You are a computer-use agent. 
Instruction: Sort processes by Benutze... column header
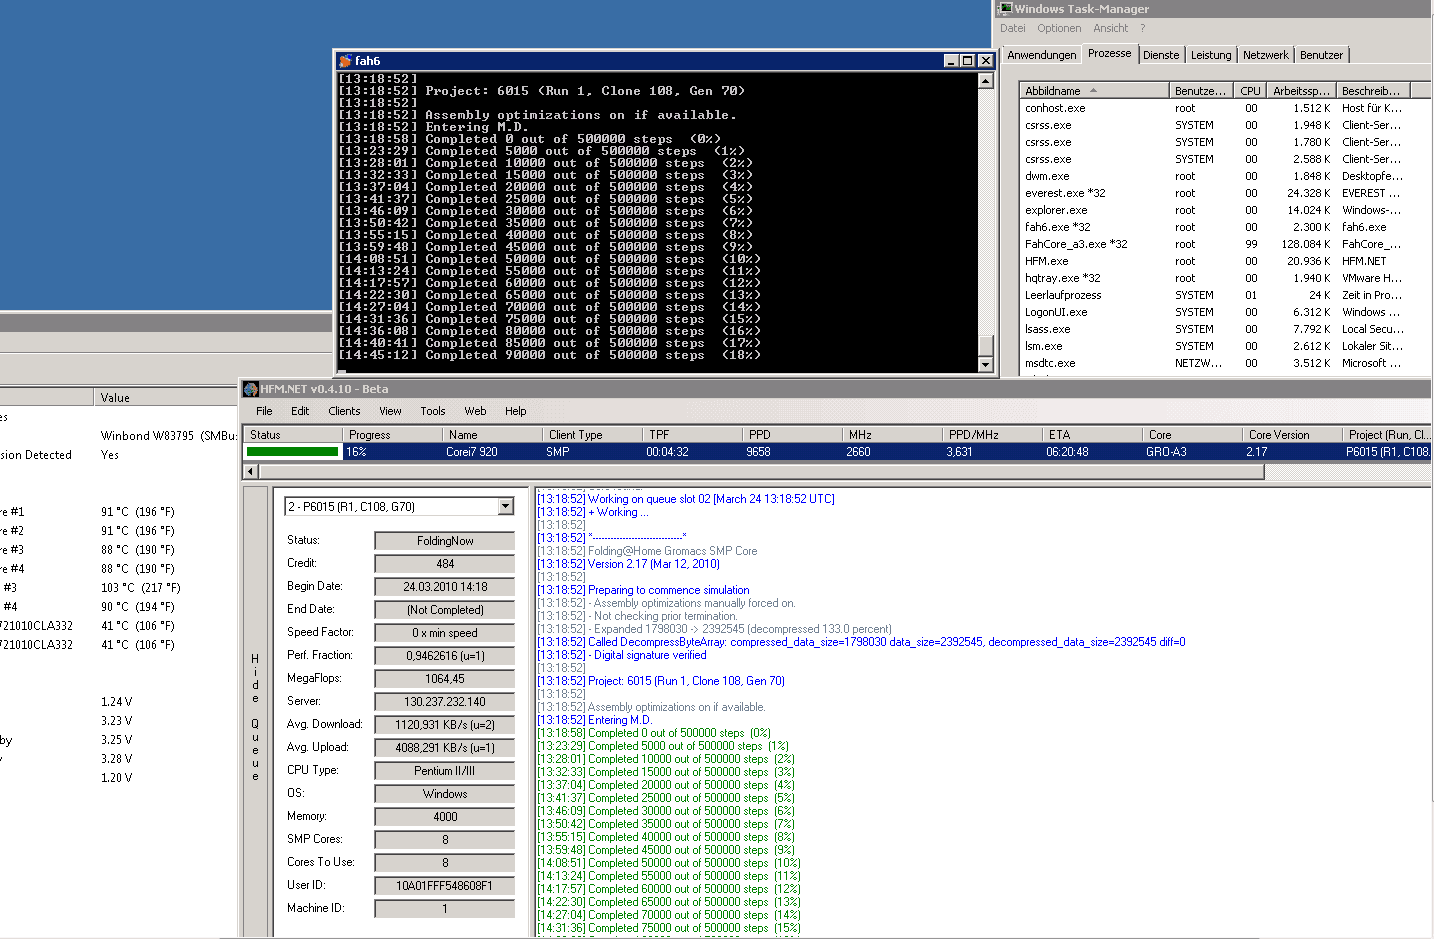click(1201, 91)
